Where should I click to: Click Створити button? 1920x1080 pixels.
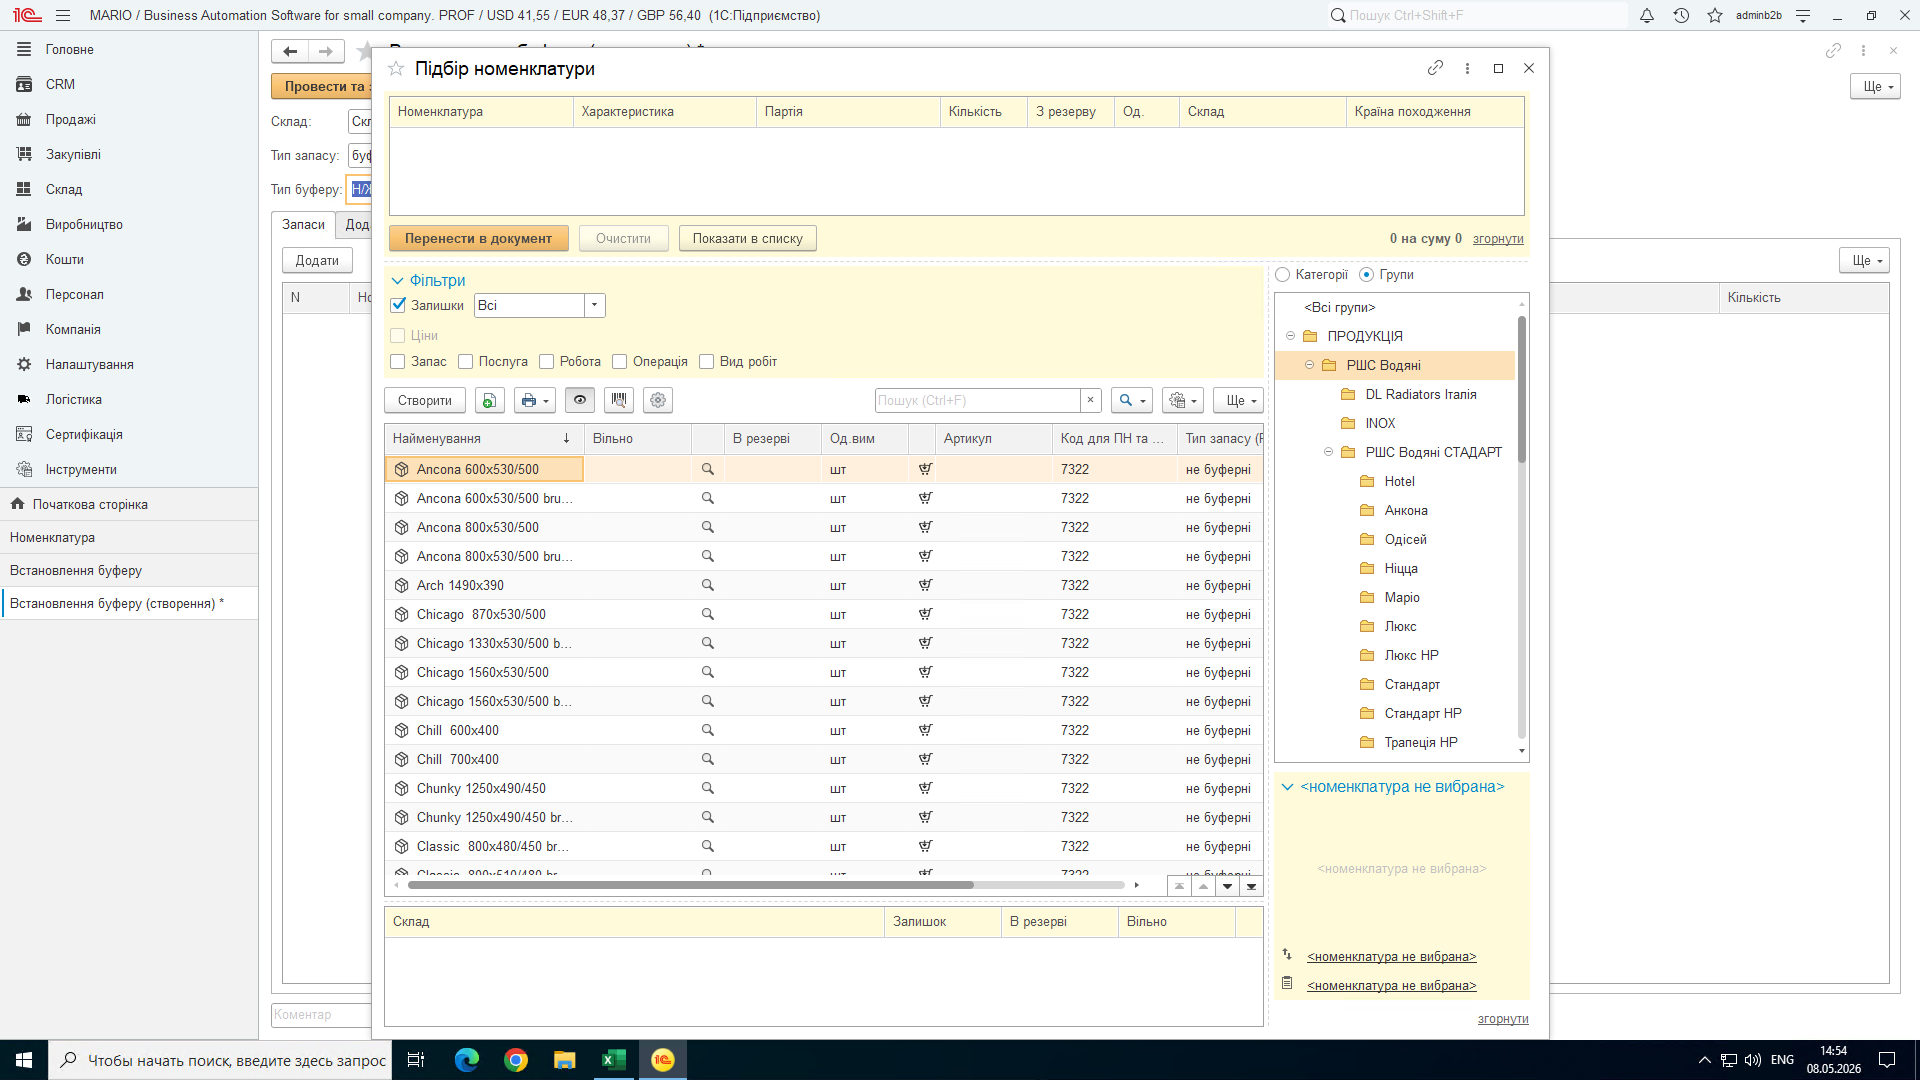[x=424, y=400]
